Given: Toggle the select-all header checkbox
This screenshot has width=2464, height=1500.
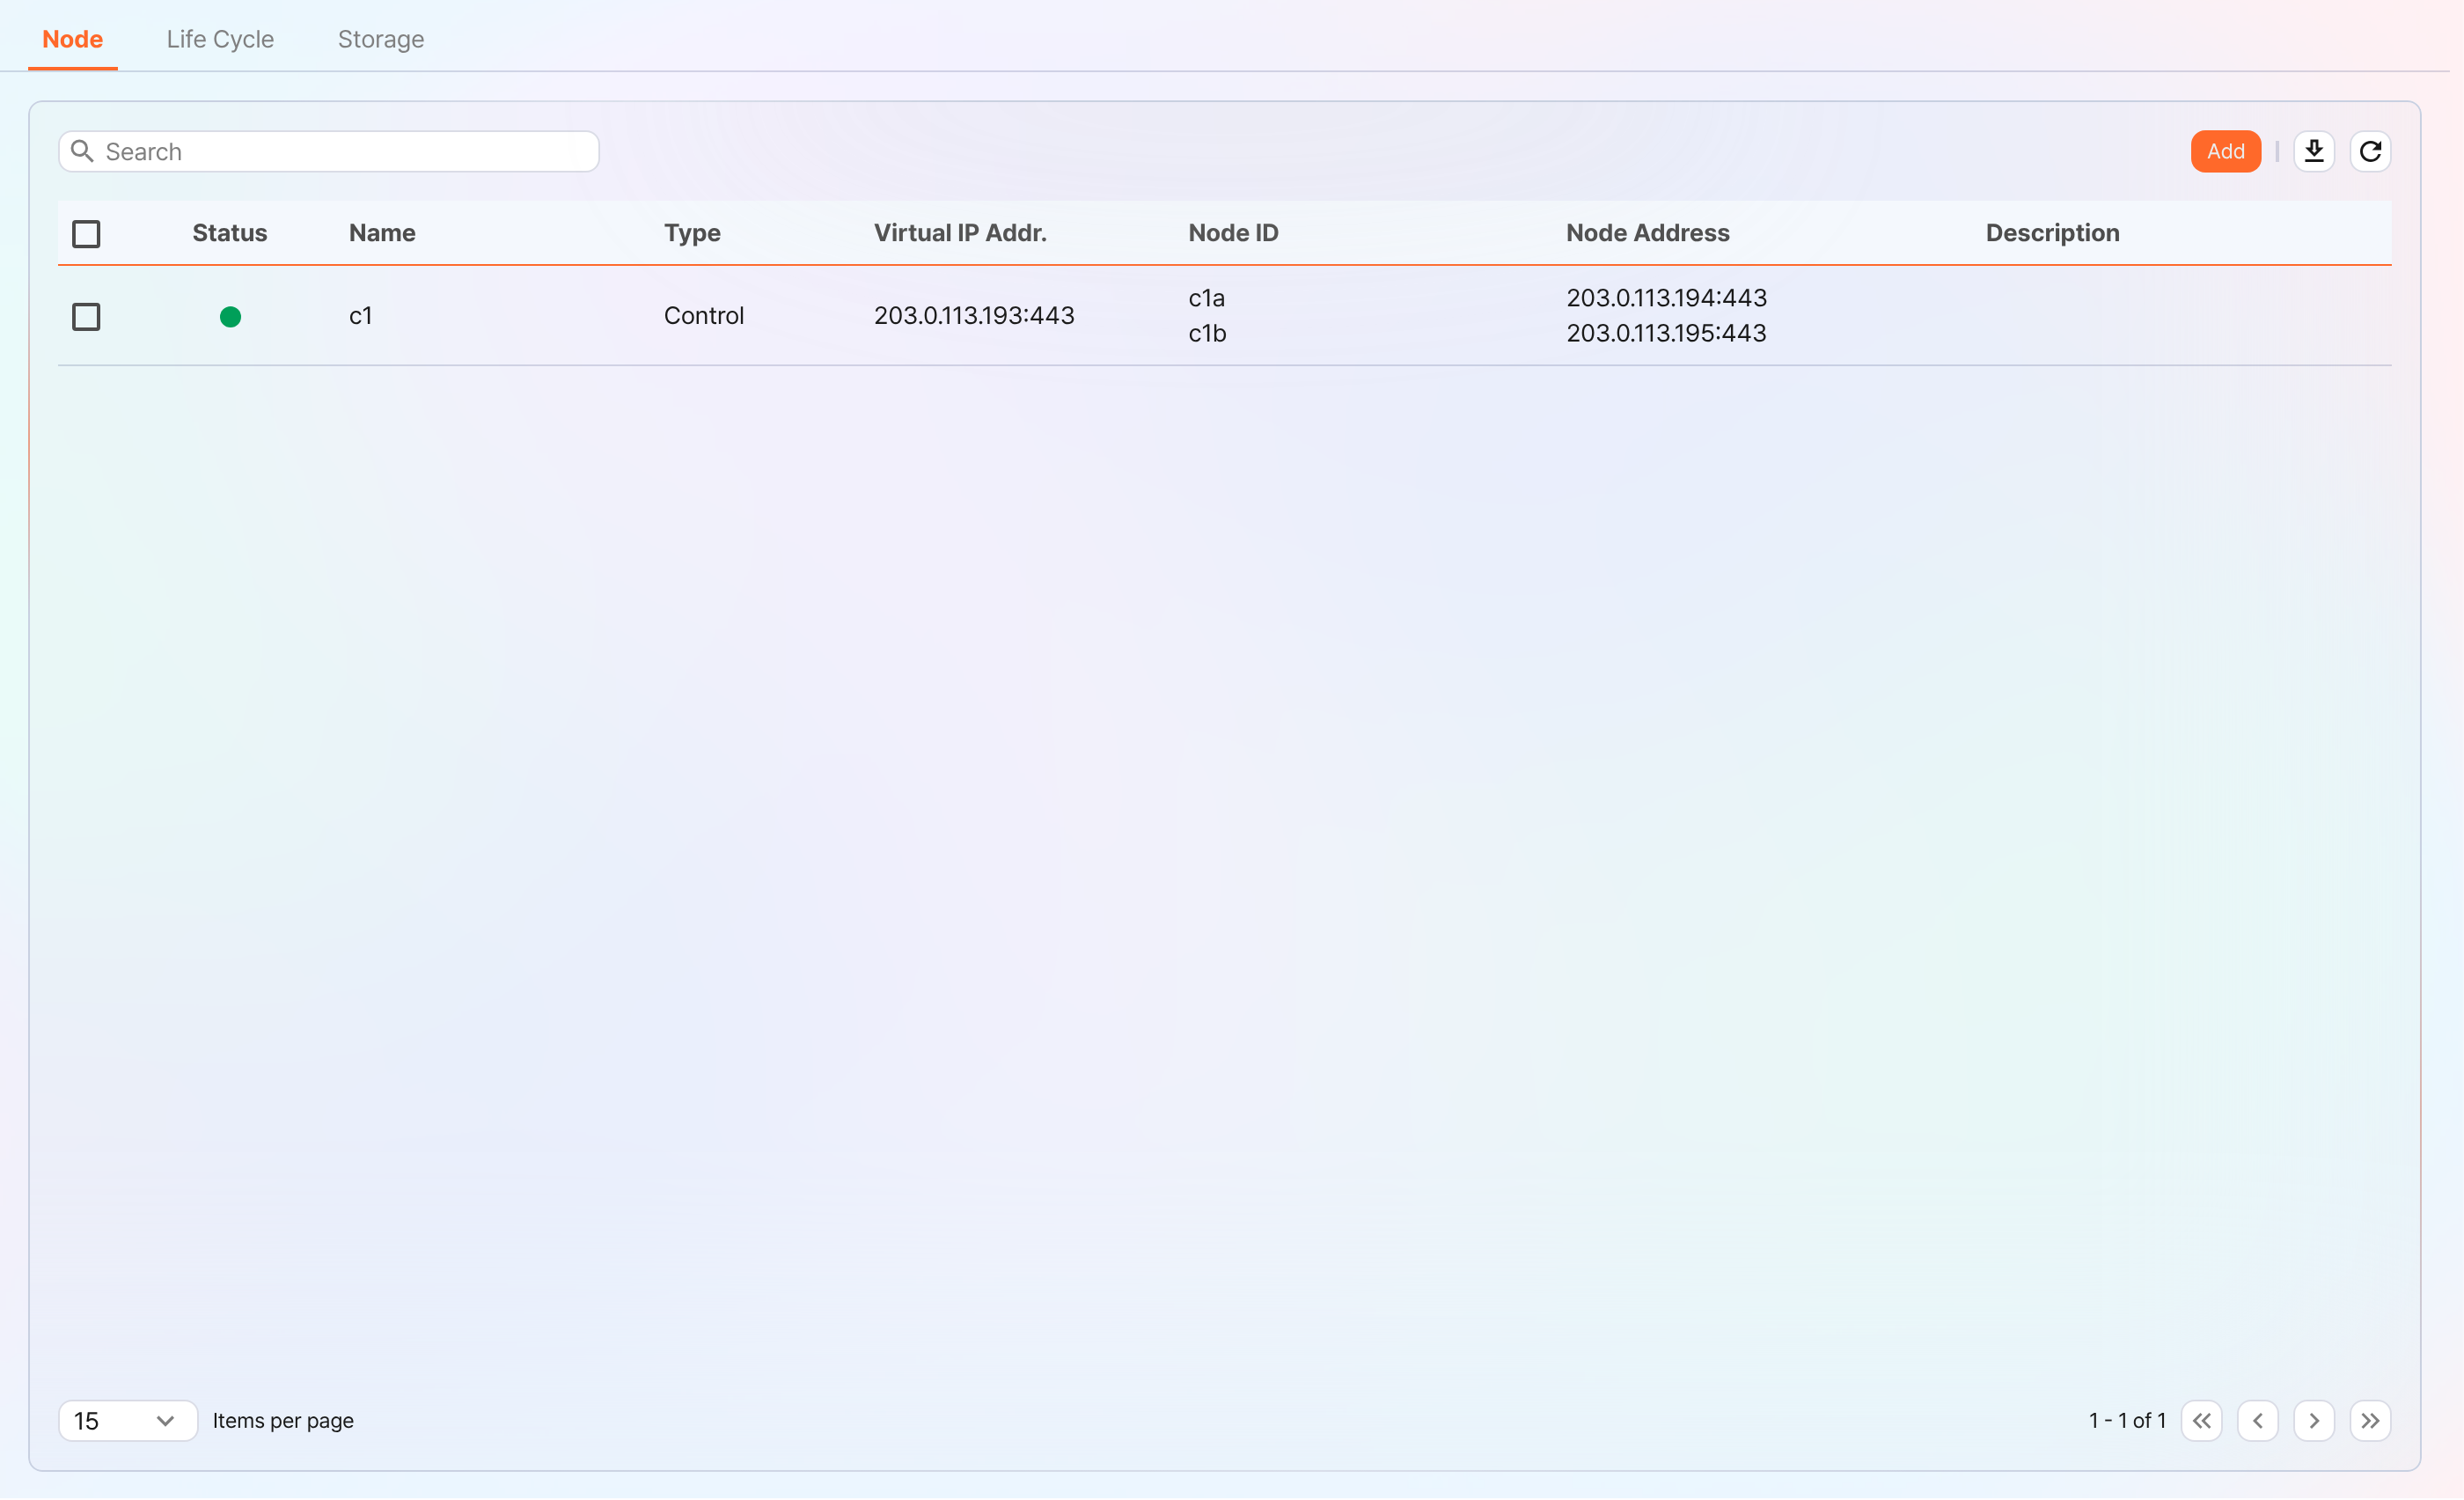Looking at the screenshot, I should (86, 234).
